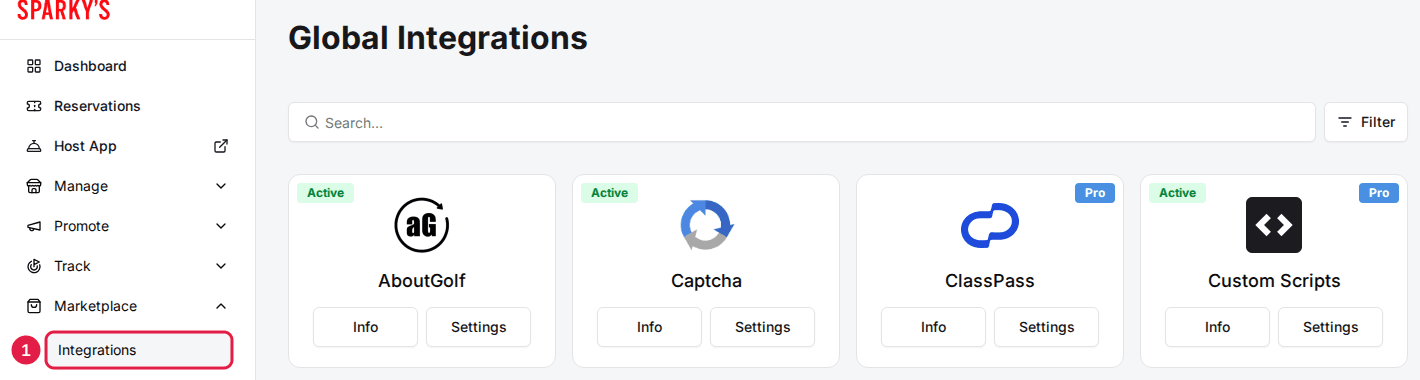Click Info on Custom Scripts card
This screenshot has width=1420, height=380.
1217,327
